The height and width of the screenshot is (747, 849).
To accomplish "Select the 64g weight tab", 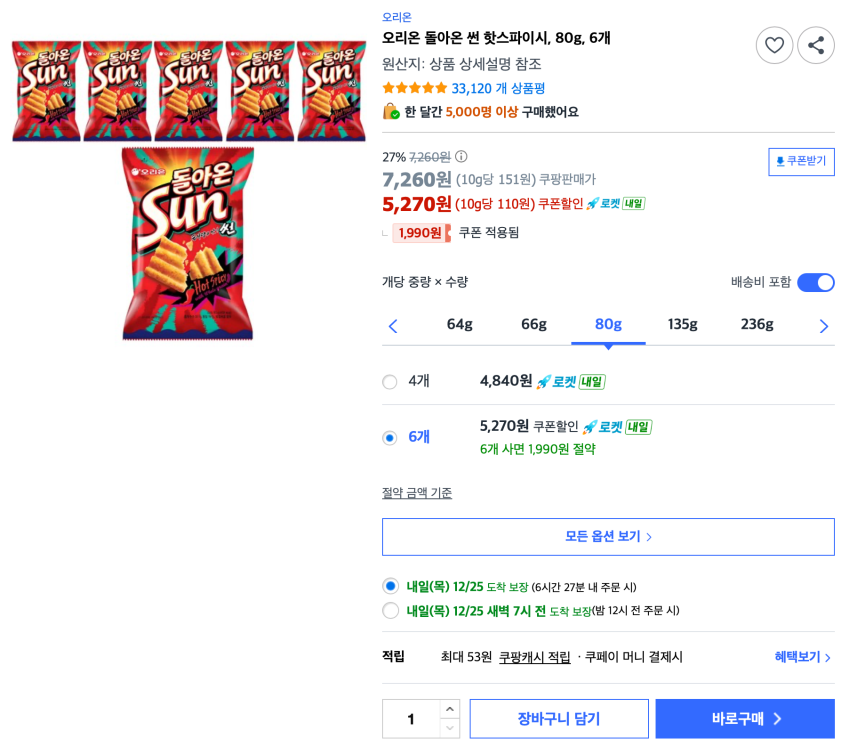I will coord(460,324).
